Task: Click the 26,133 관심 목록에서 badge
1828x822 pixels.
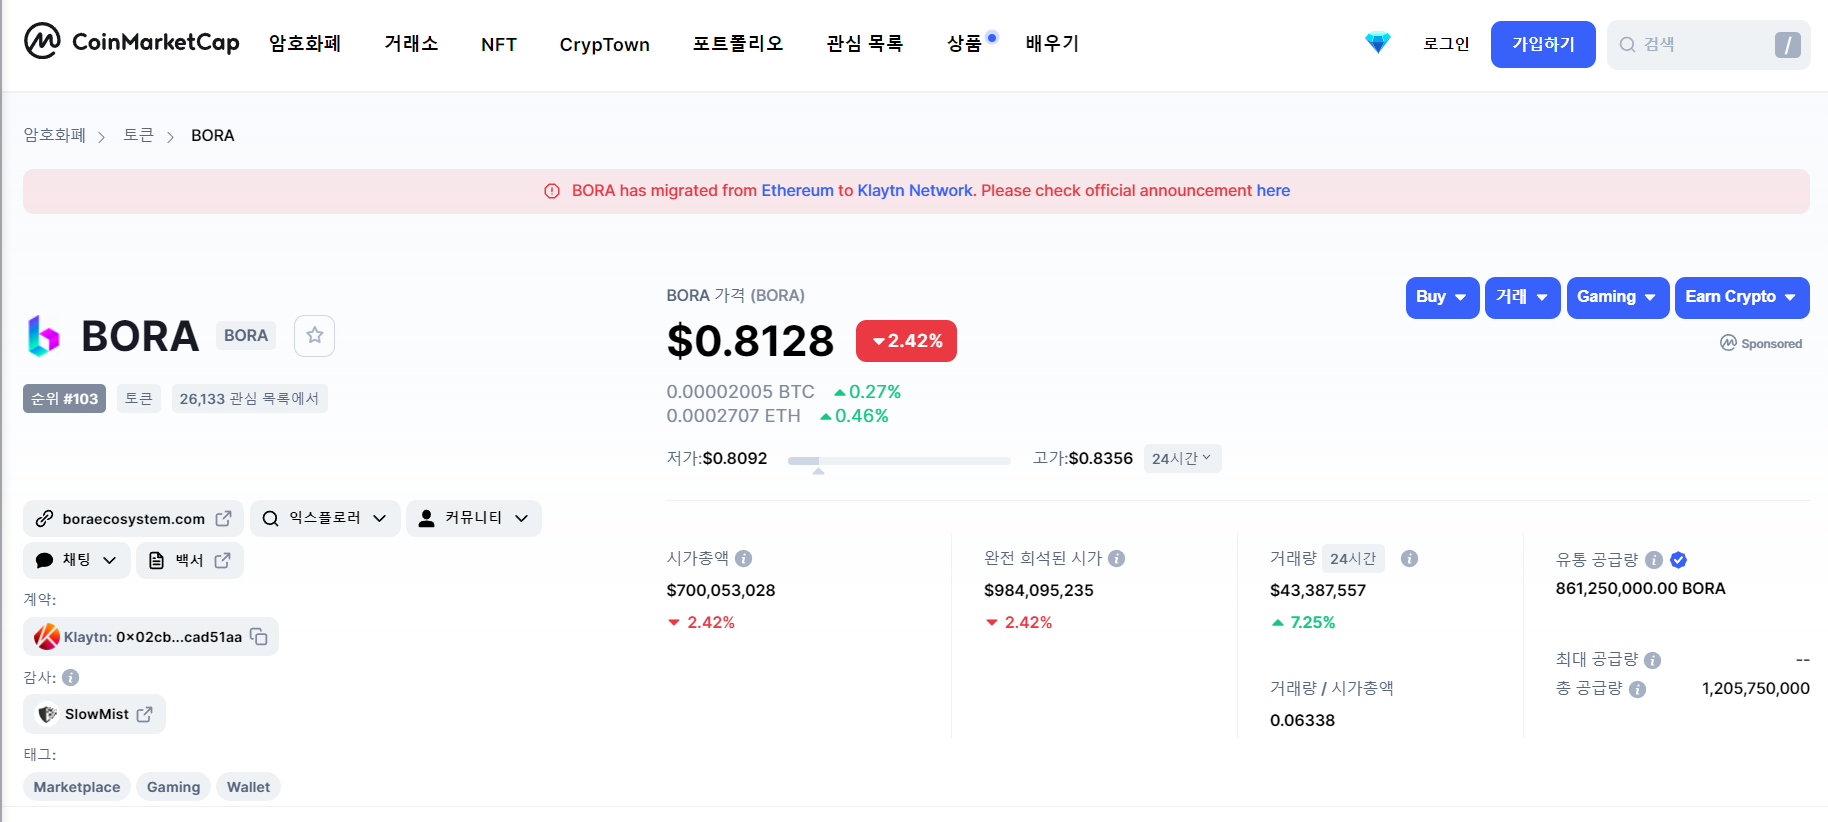Action: 249,399
